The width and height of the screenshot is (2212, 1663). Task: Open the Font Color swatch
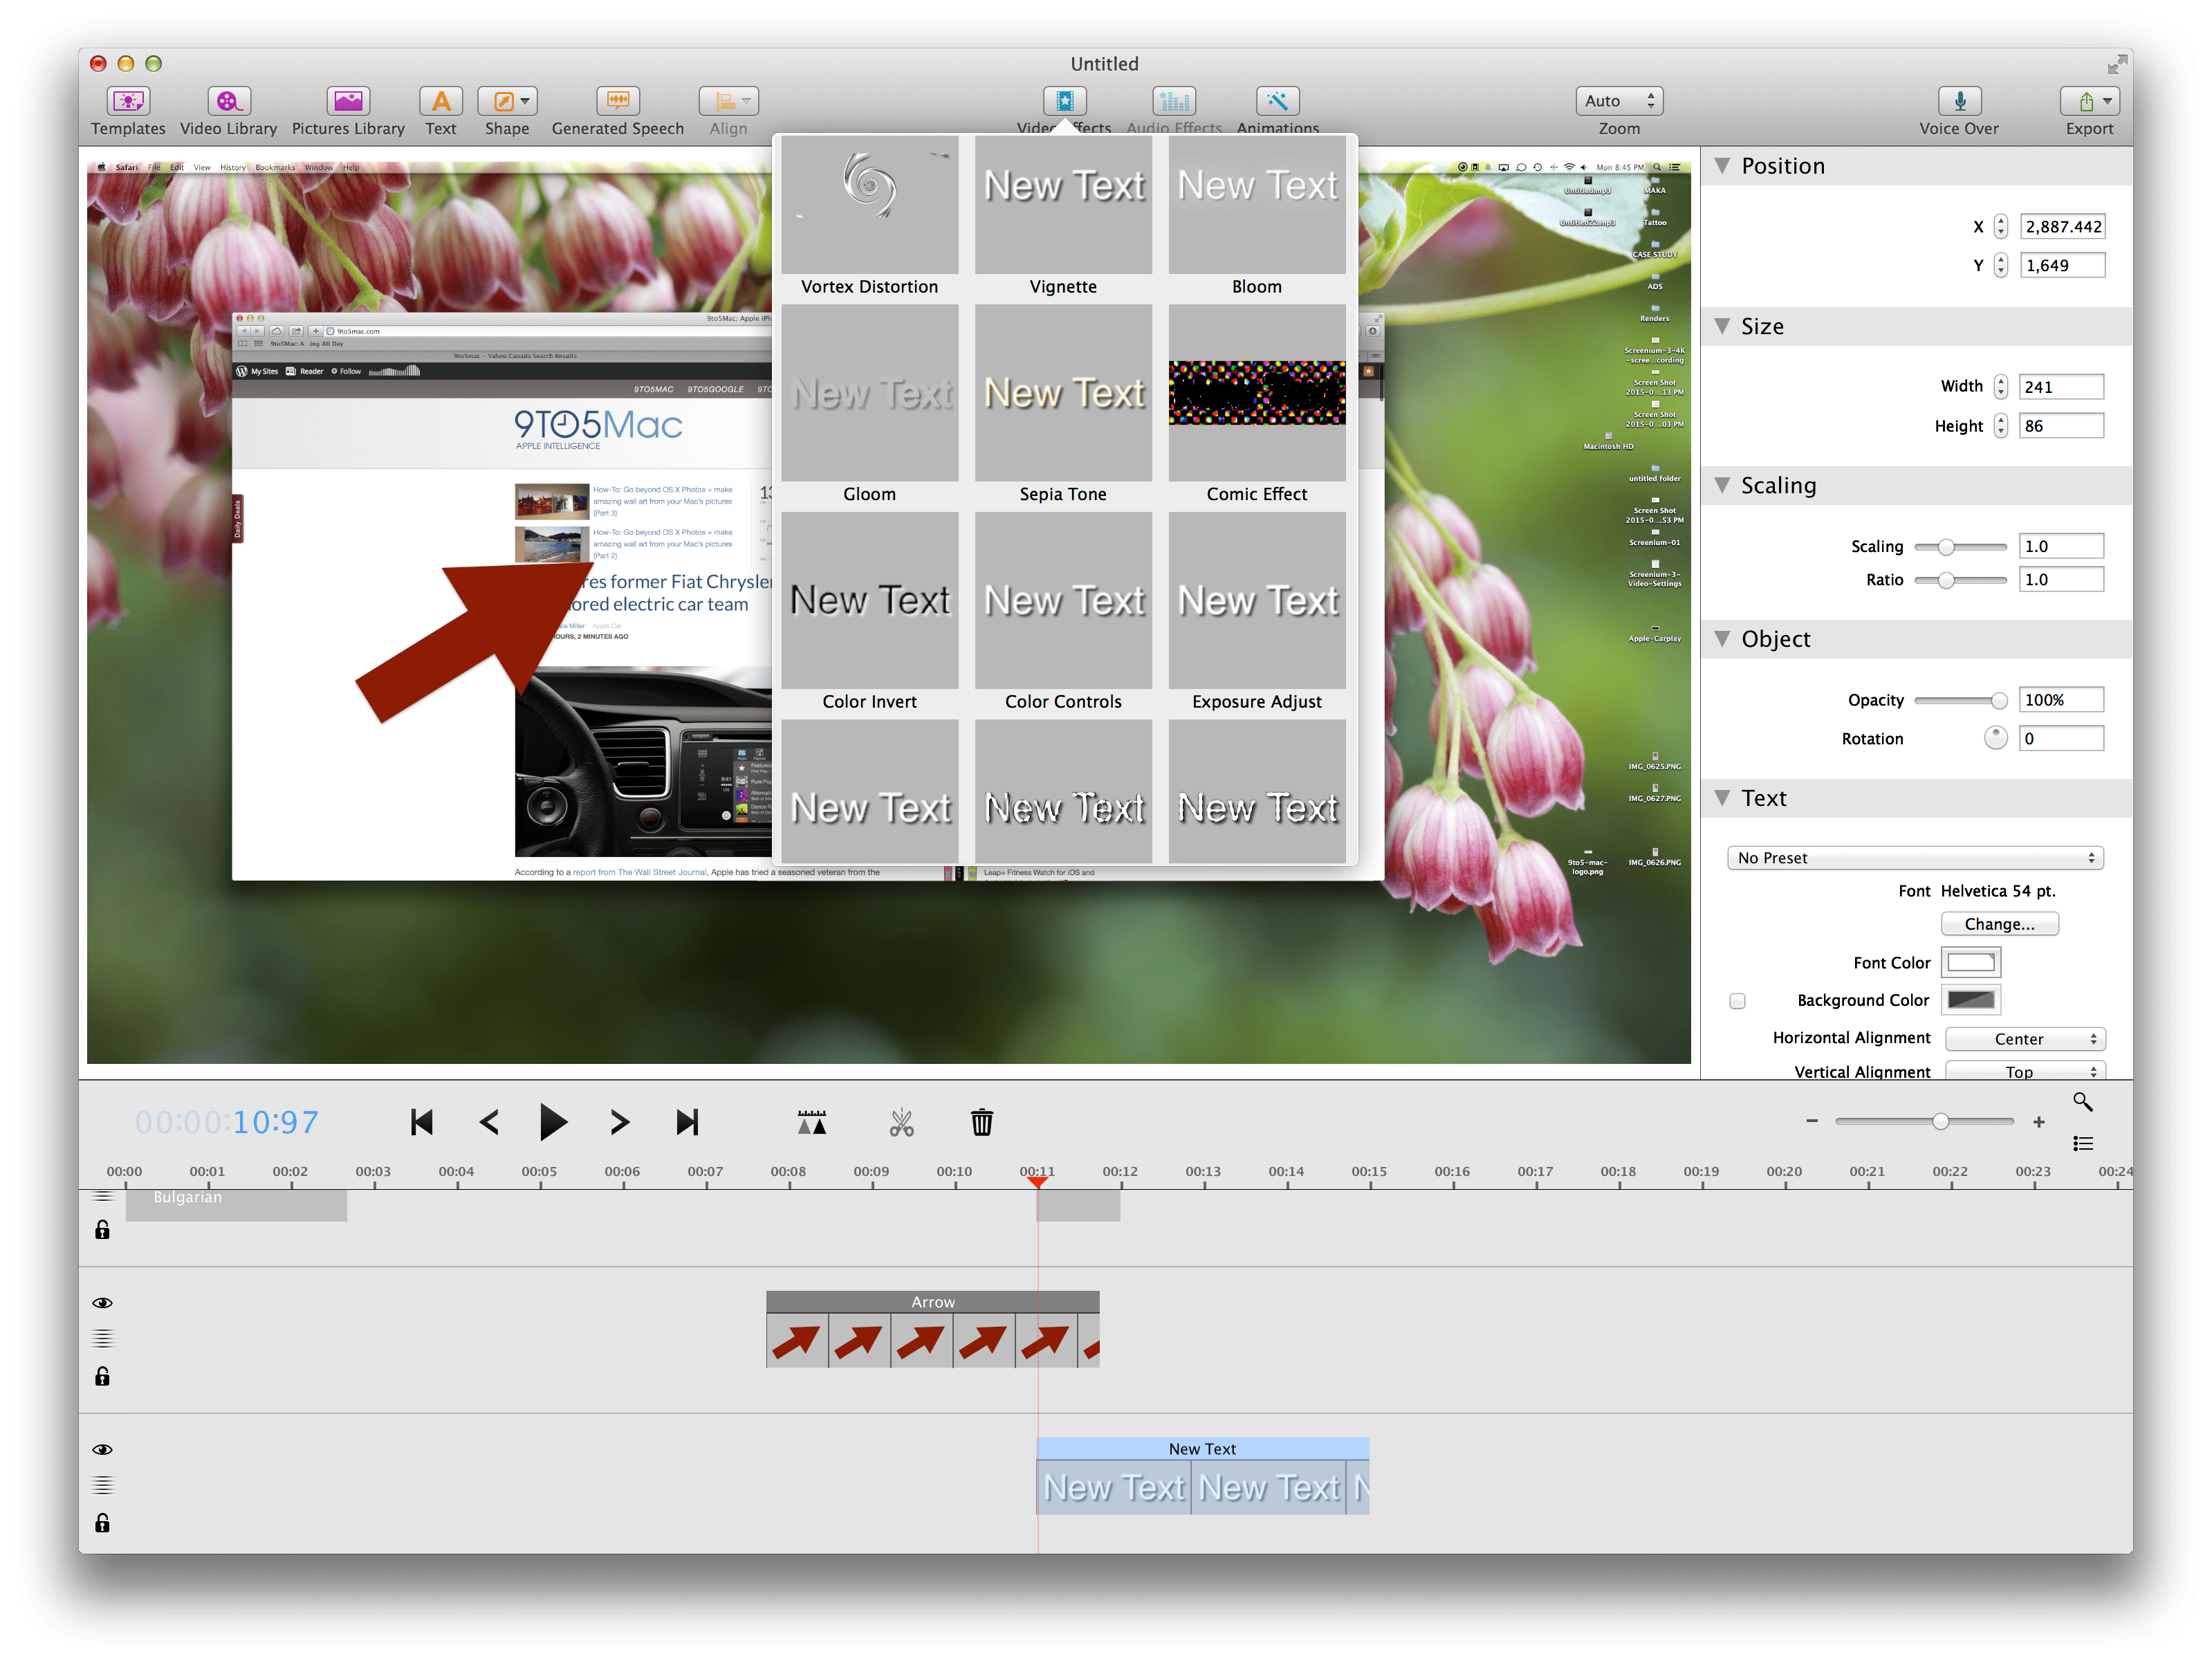1971,963
